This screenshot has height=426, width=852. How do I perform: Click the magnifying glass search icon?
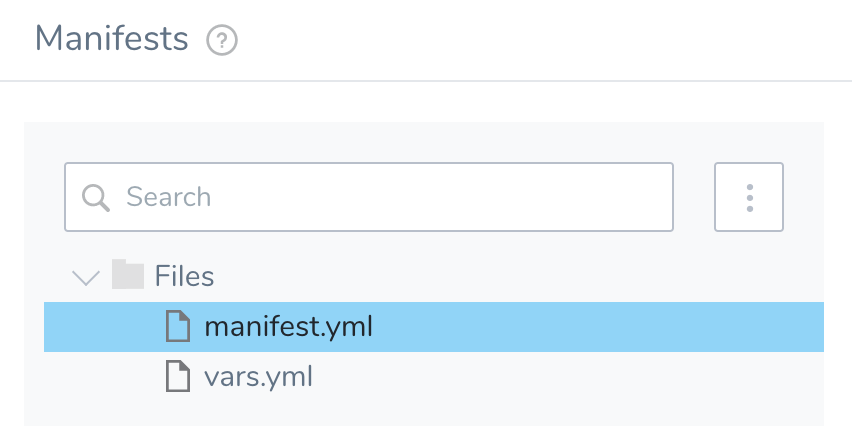[x=96, y=198]
